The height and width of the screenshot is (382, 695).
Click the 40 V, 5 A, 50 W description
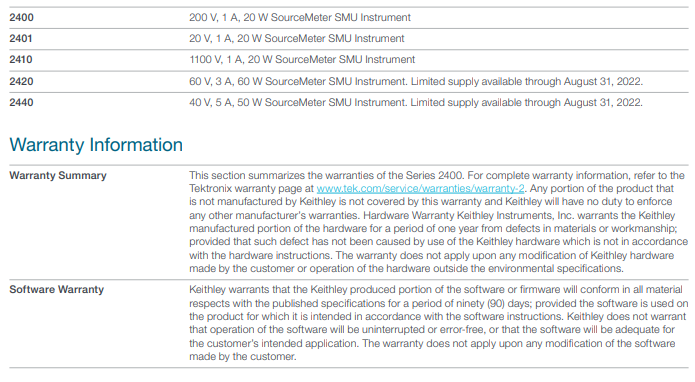click(x=416, y=102)
